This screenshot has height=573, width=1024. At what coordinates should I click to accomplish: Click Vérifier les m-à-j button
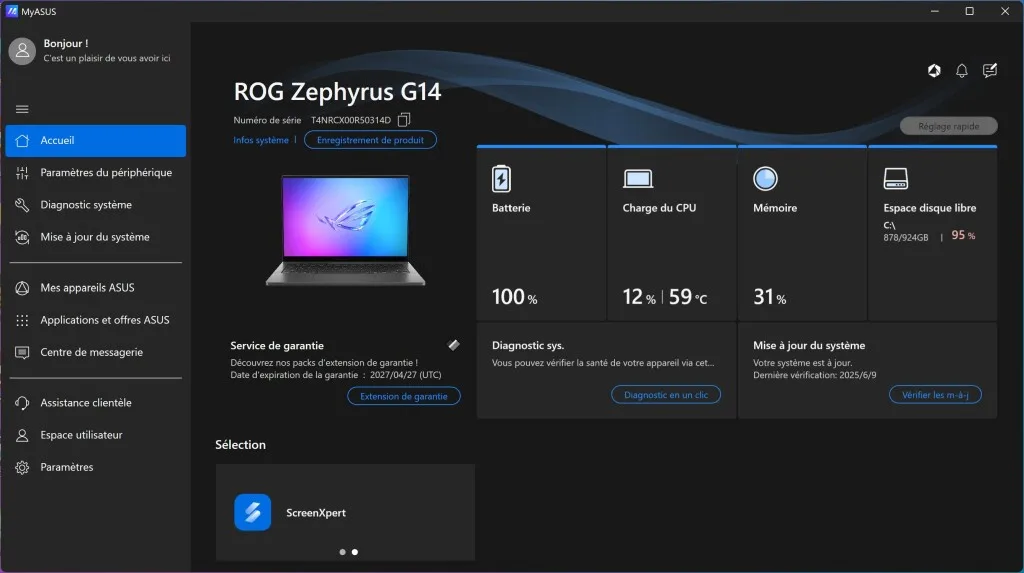[x=935, y=395]
